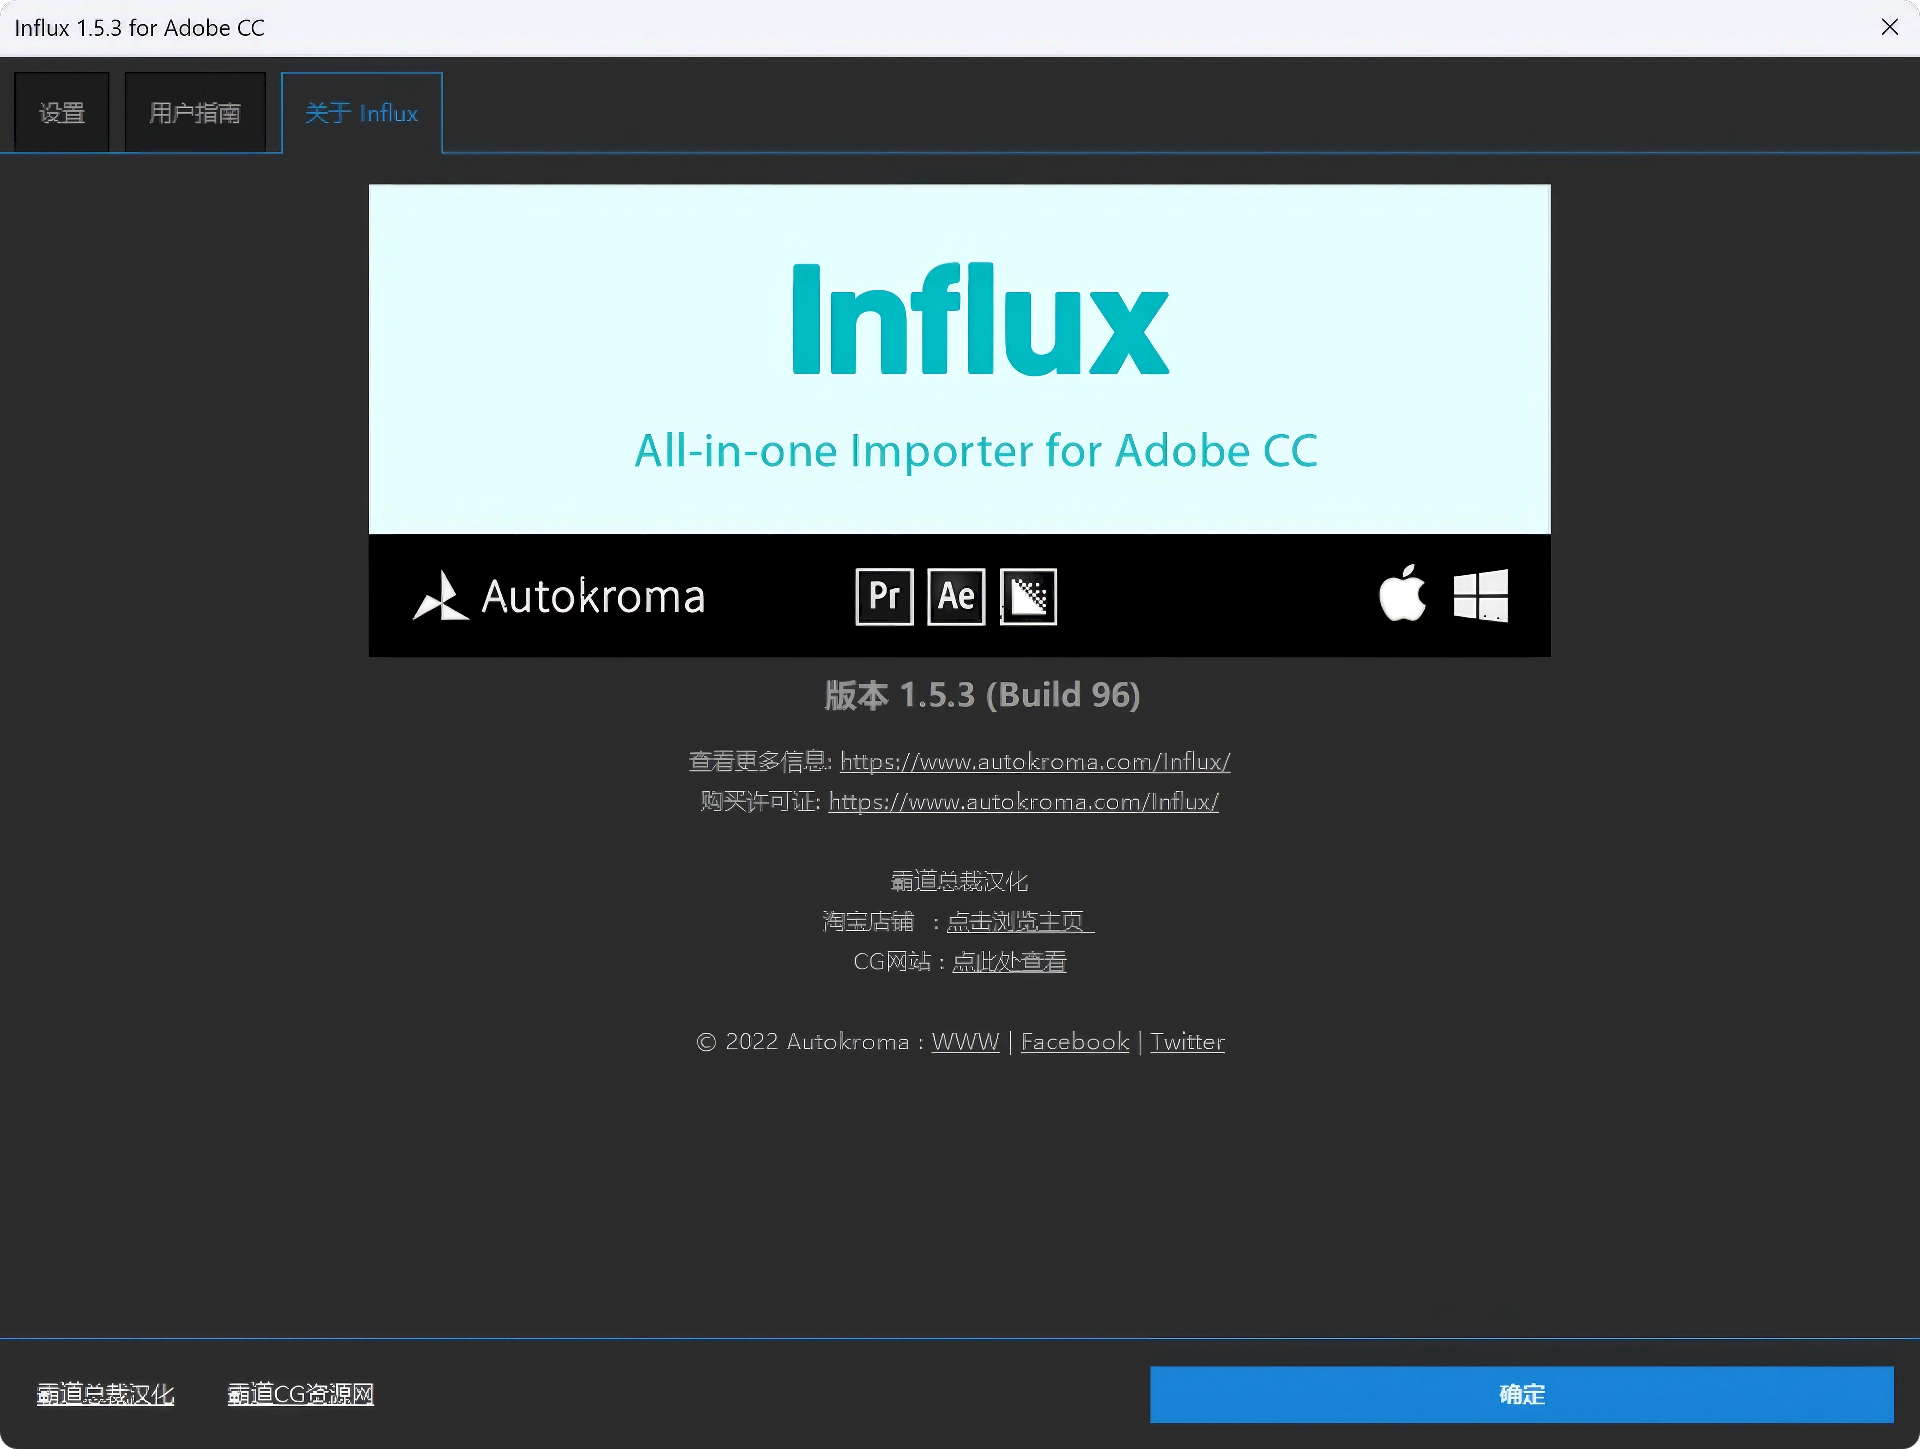This screenshot has width=1920, height=1449.
Task: Close the Influx dialog window
Action: click(1889, 27)
